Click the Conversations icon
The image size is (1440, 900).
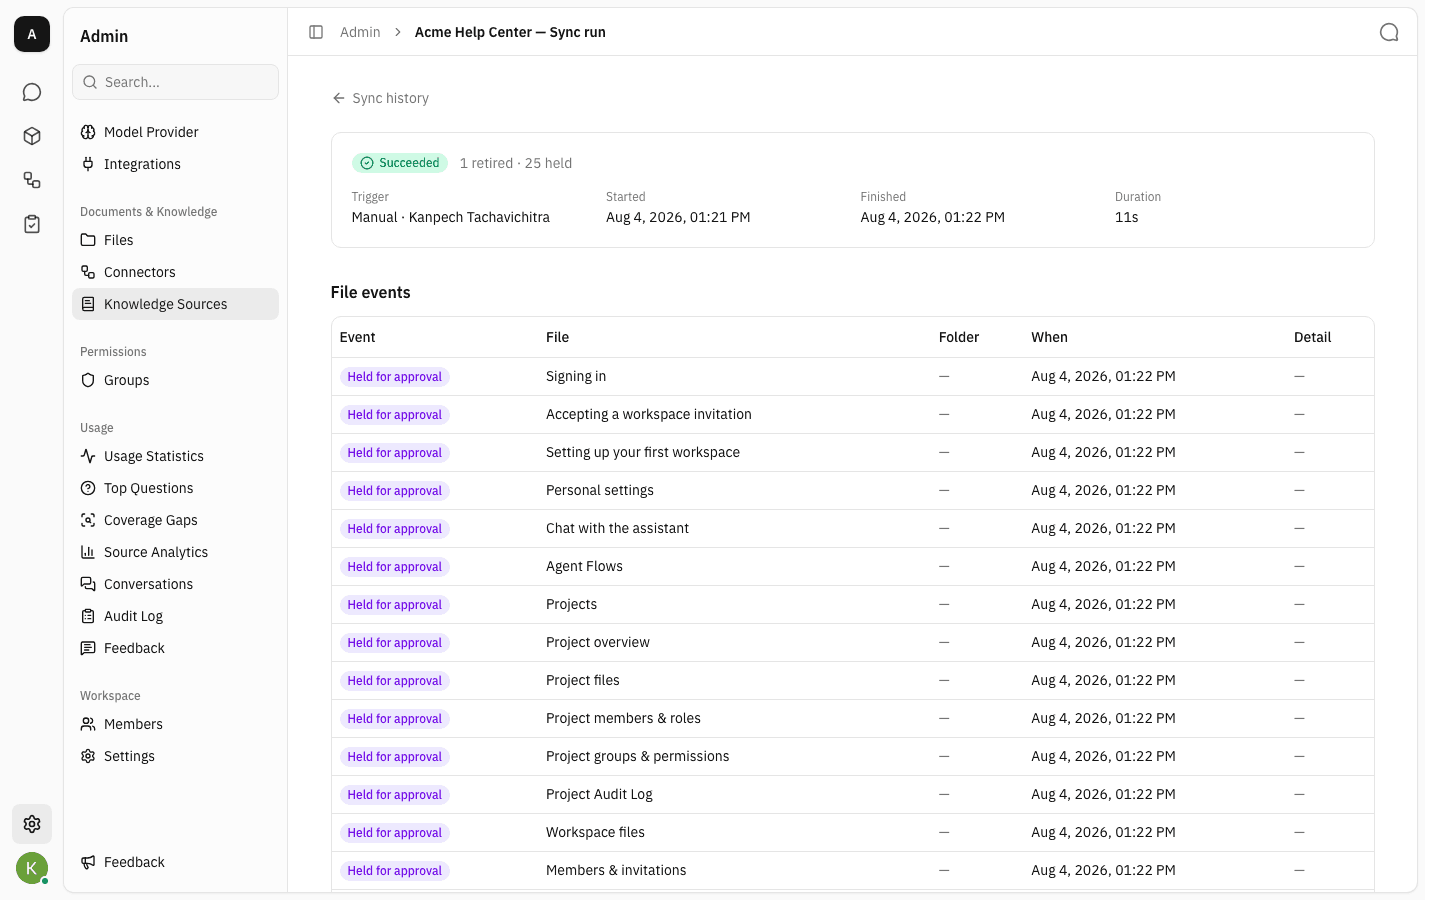[x=88, y=584]
